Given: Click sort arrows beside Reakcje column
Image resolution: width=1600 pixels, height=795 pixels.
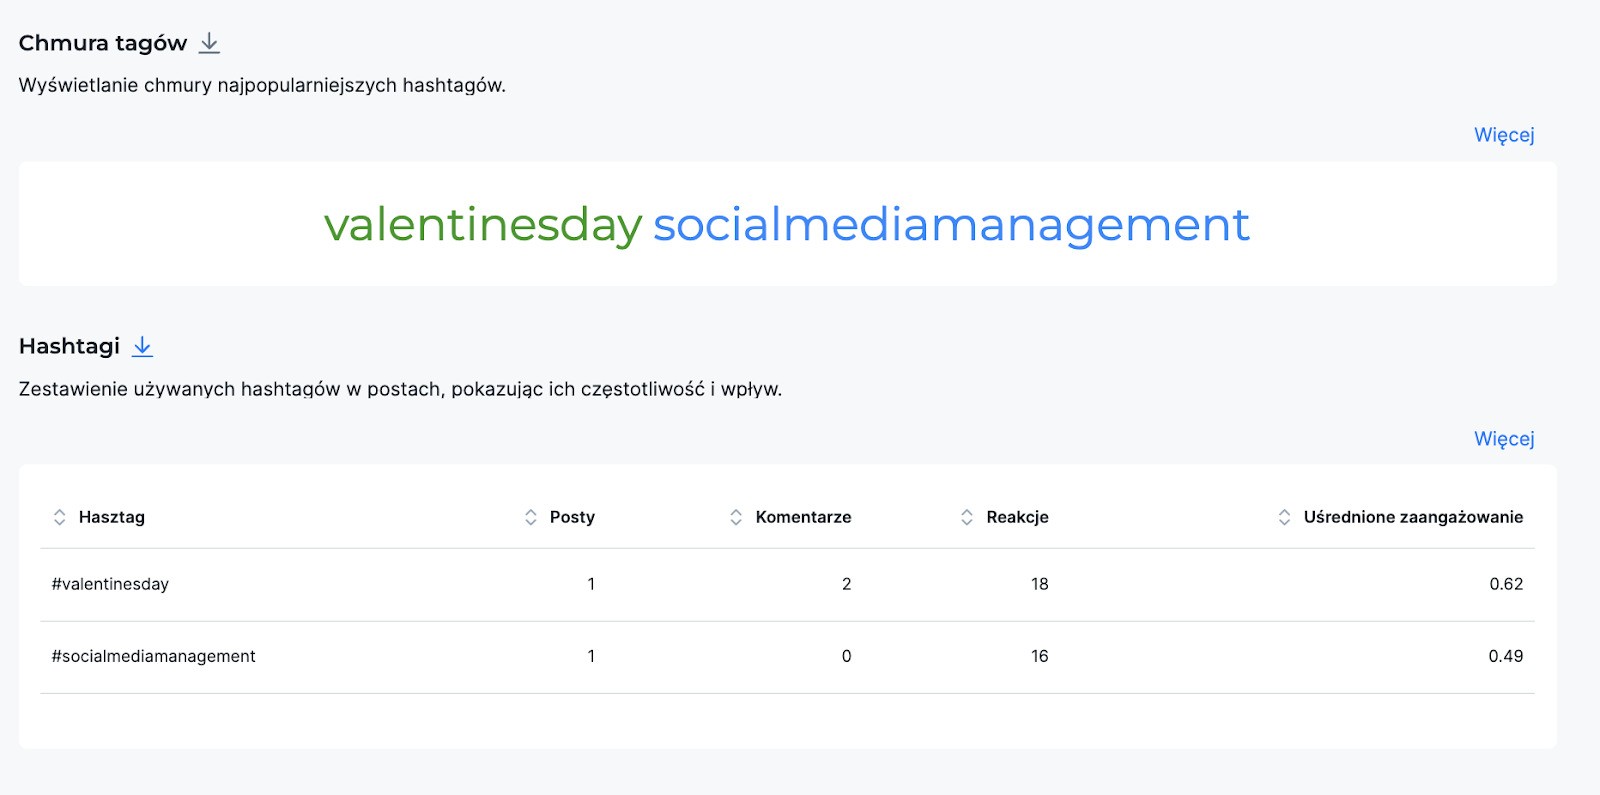Looking at the screenshot, I should point(966,517).
